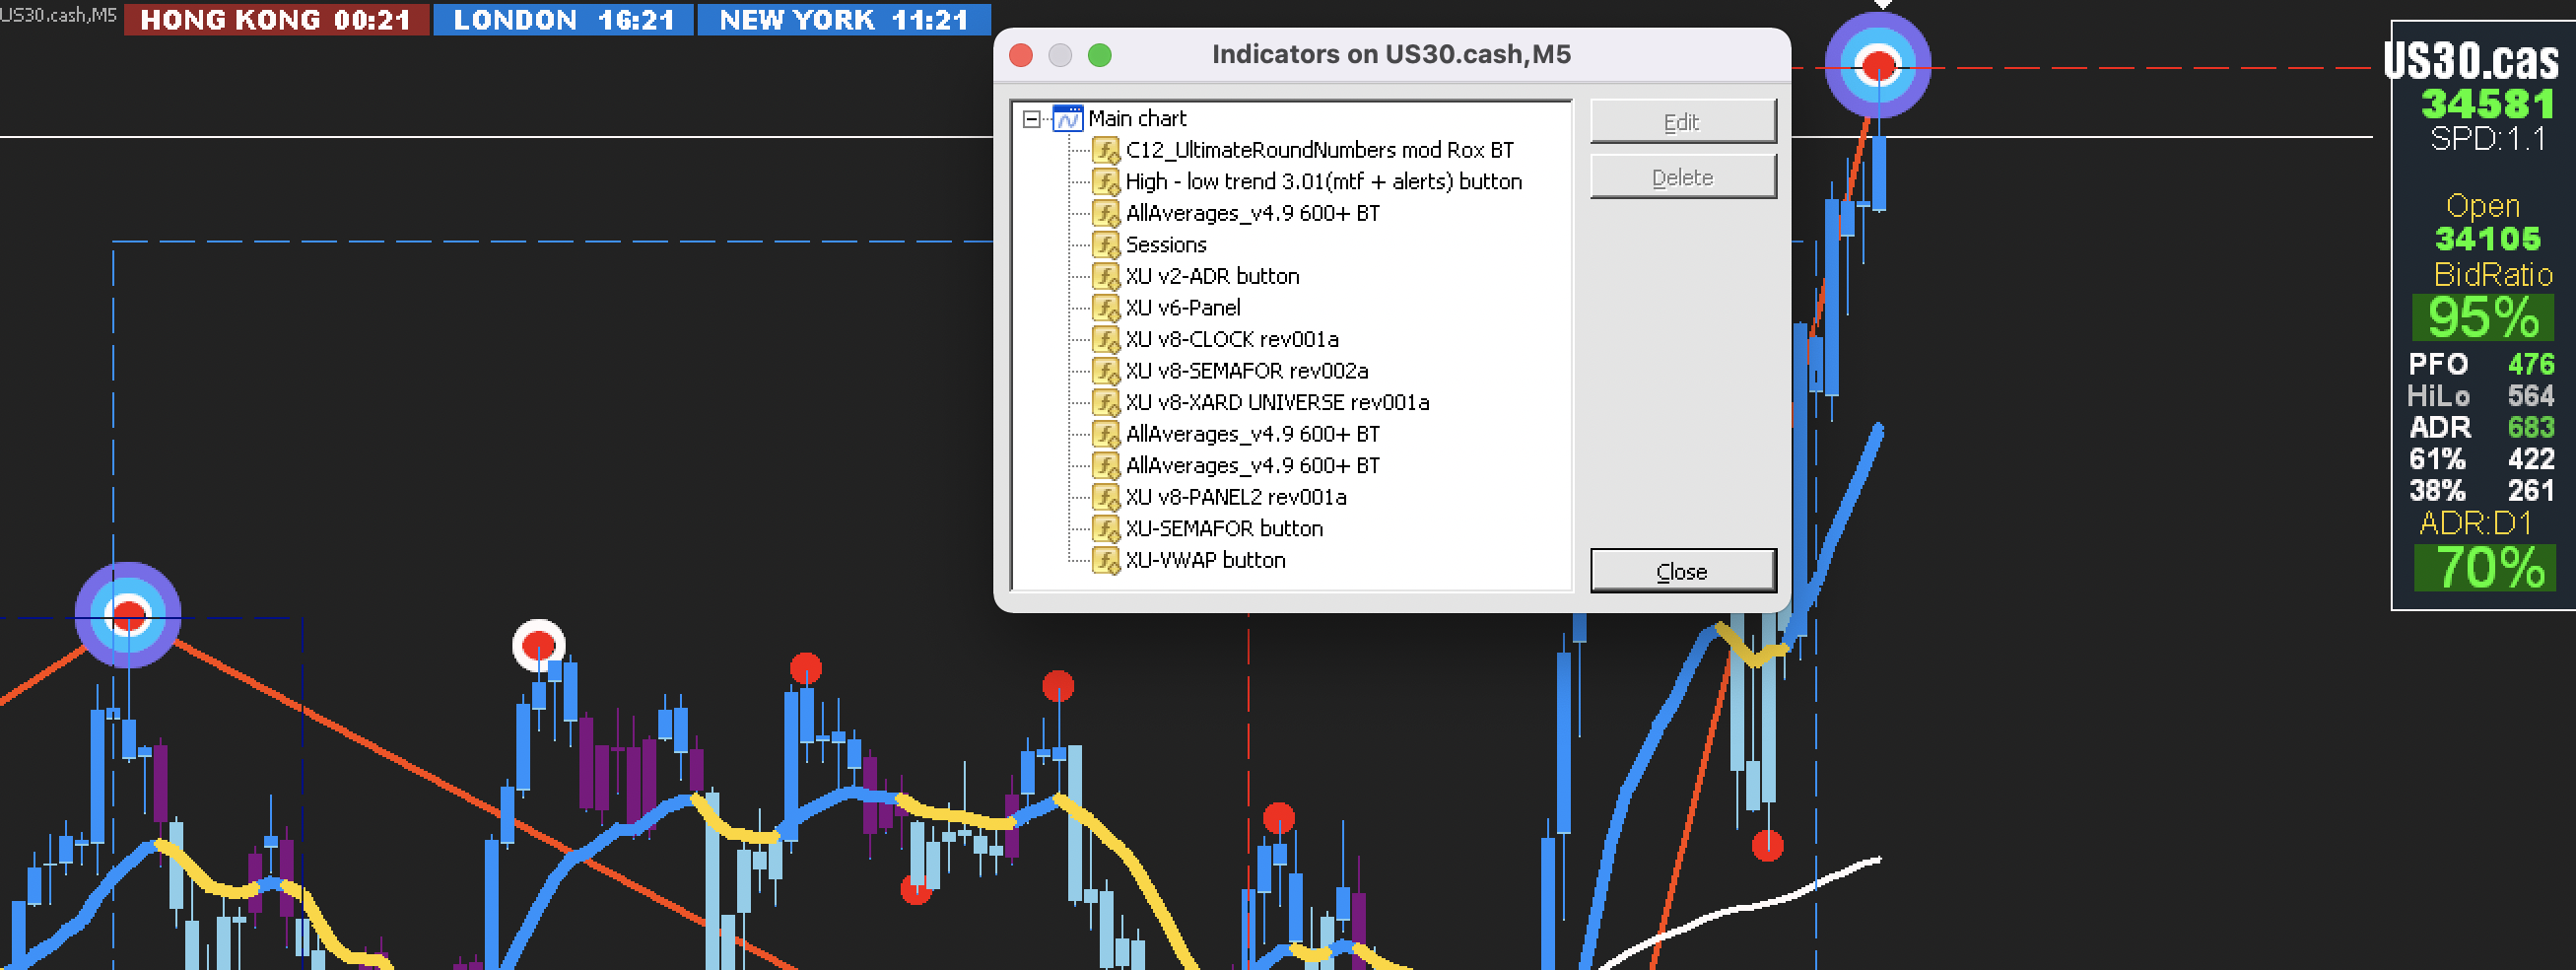The width and height of the screenshot is (2576, 970).
Task: Select XU-SEMAFOR button row
Action: (x=1224, y=528)
